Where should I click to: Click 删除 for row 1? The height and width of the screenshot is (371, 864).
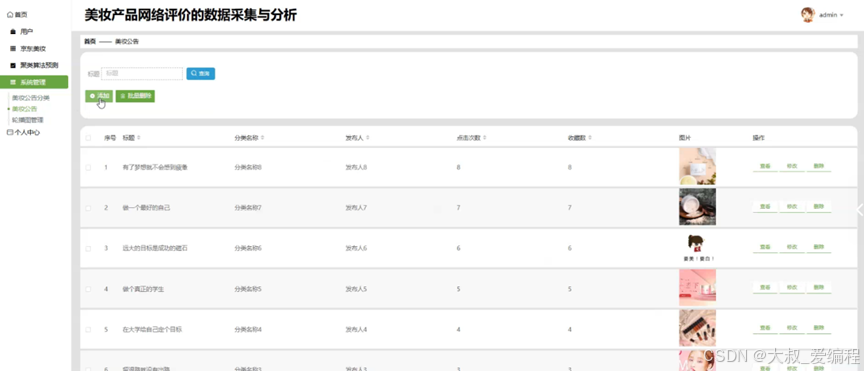(819, 166)
